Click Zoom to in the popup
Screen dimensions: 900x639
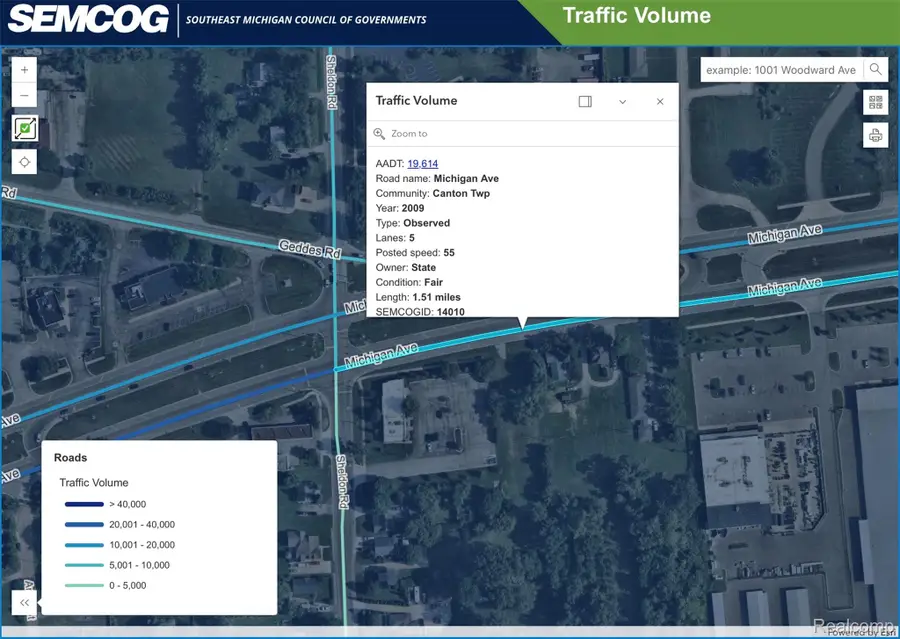[411, 133]
